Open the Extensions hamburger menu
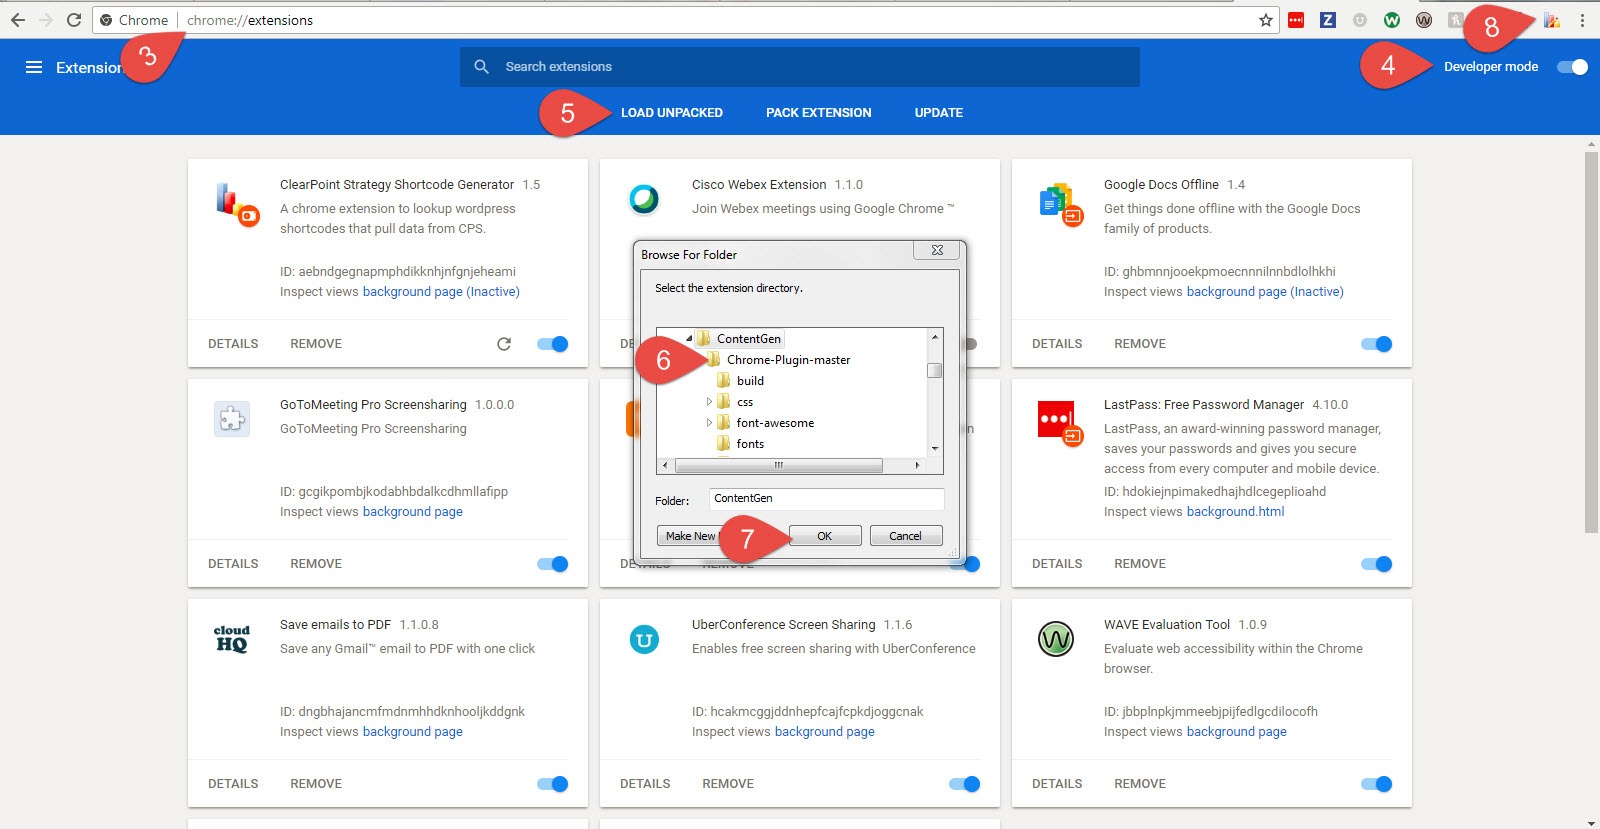Image resolution: width=1600 pixels, height=829 pixels. click(34, 67)
